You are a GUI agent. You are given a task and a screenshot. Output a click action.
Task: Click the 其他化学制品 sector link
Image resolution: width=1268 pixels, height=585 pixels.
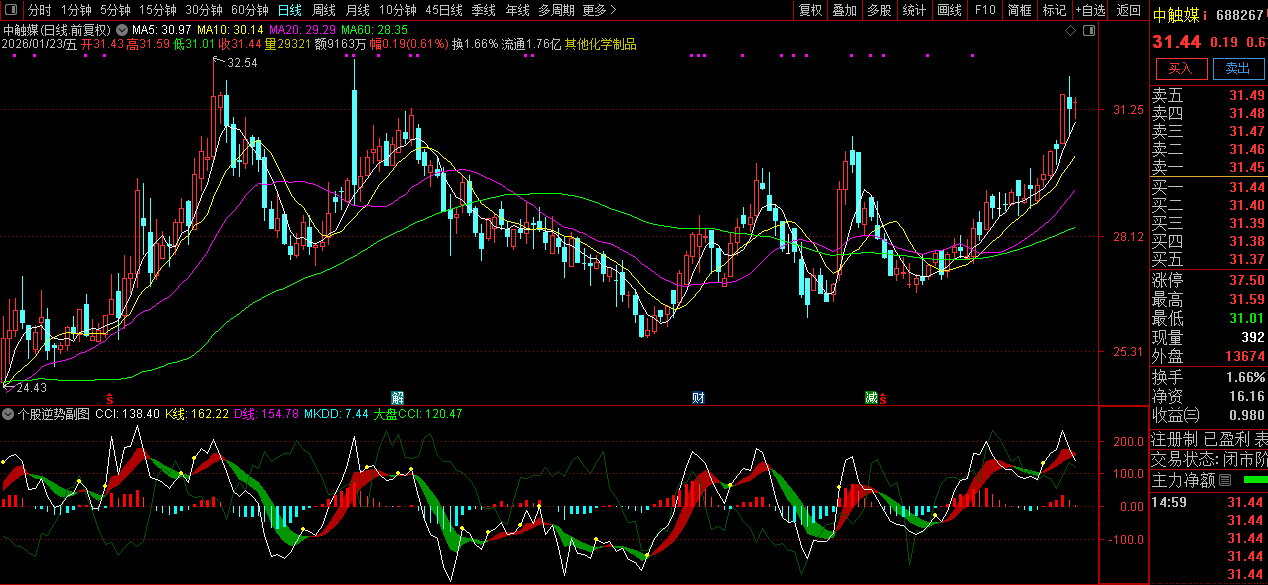[x=600, y=44]
